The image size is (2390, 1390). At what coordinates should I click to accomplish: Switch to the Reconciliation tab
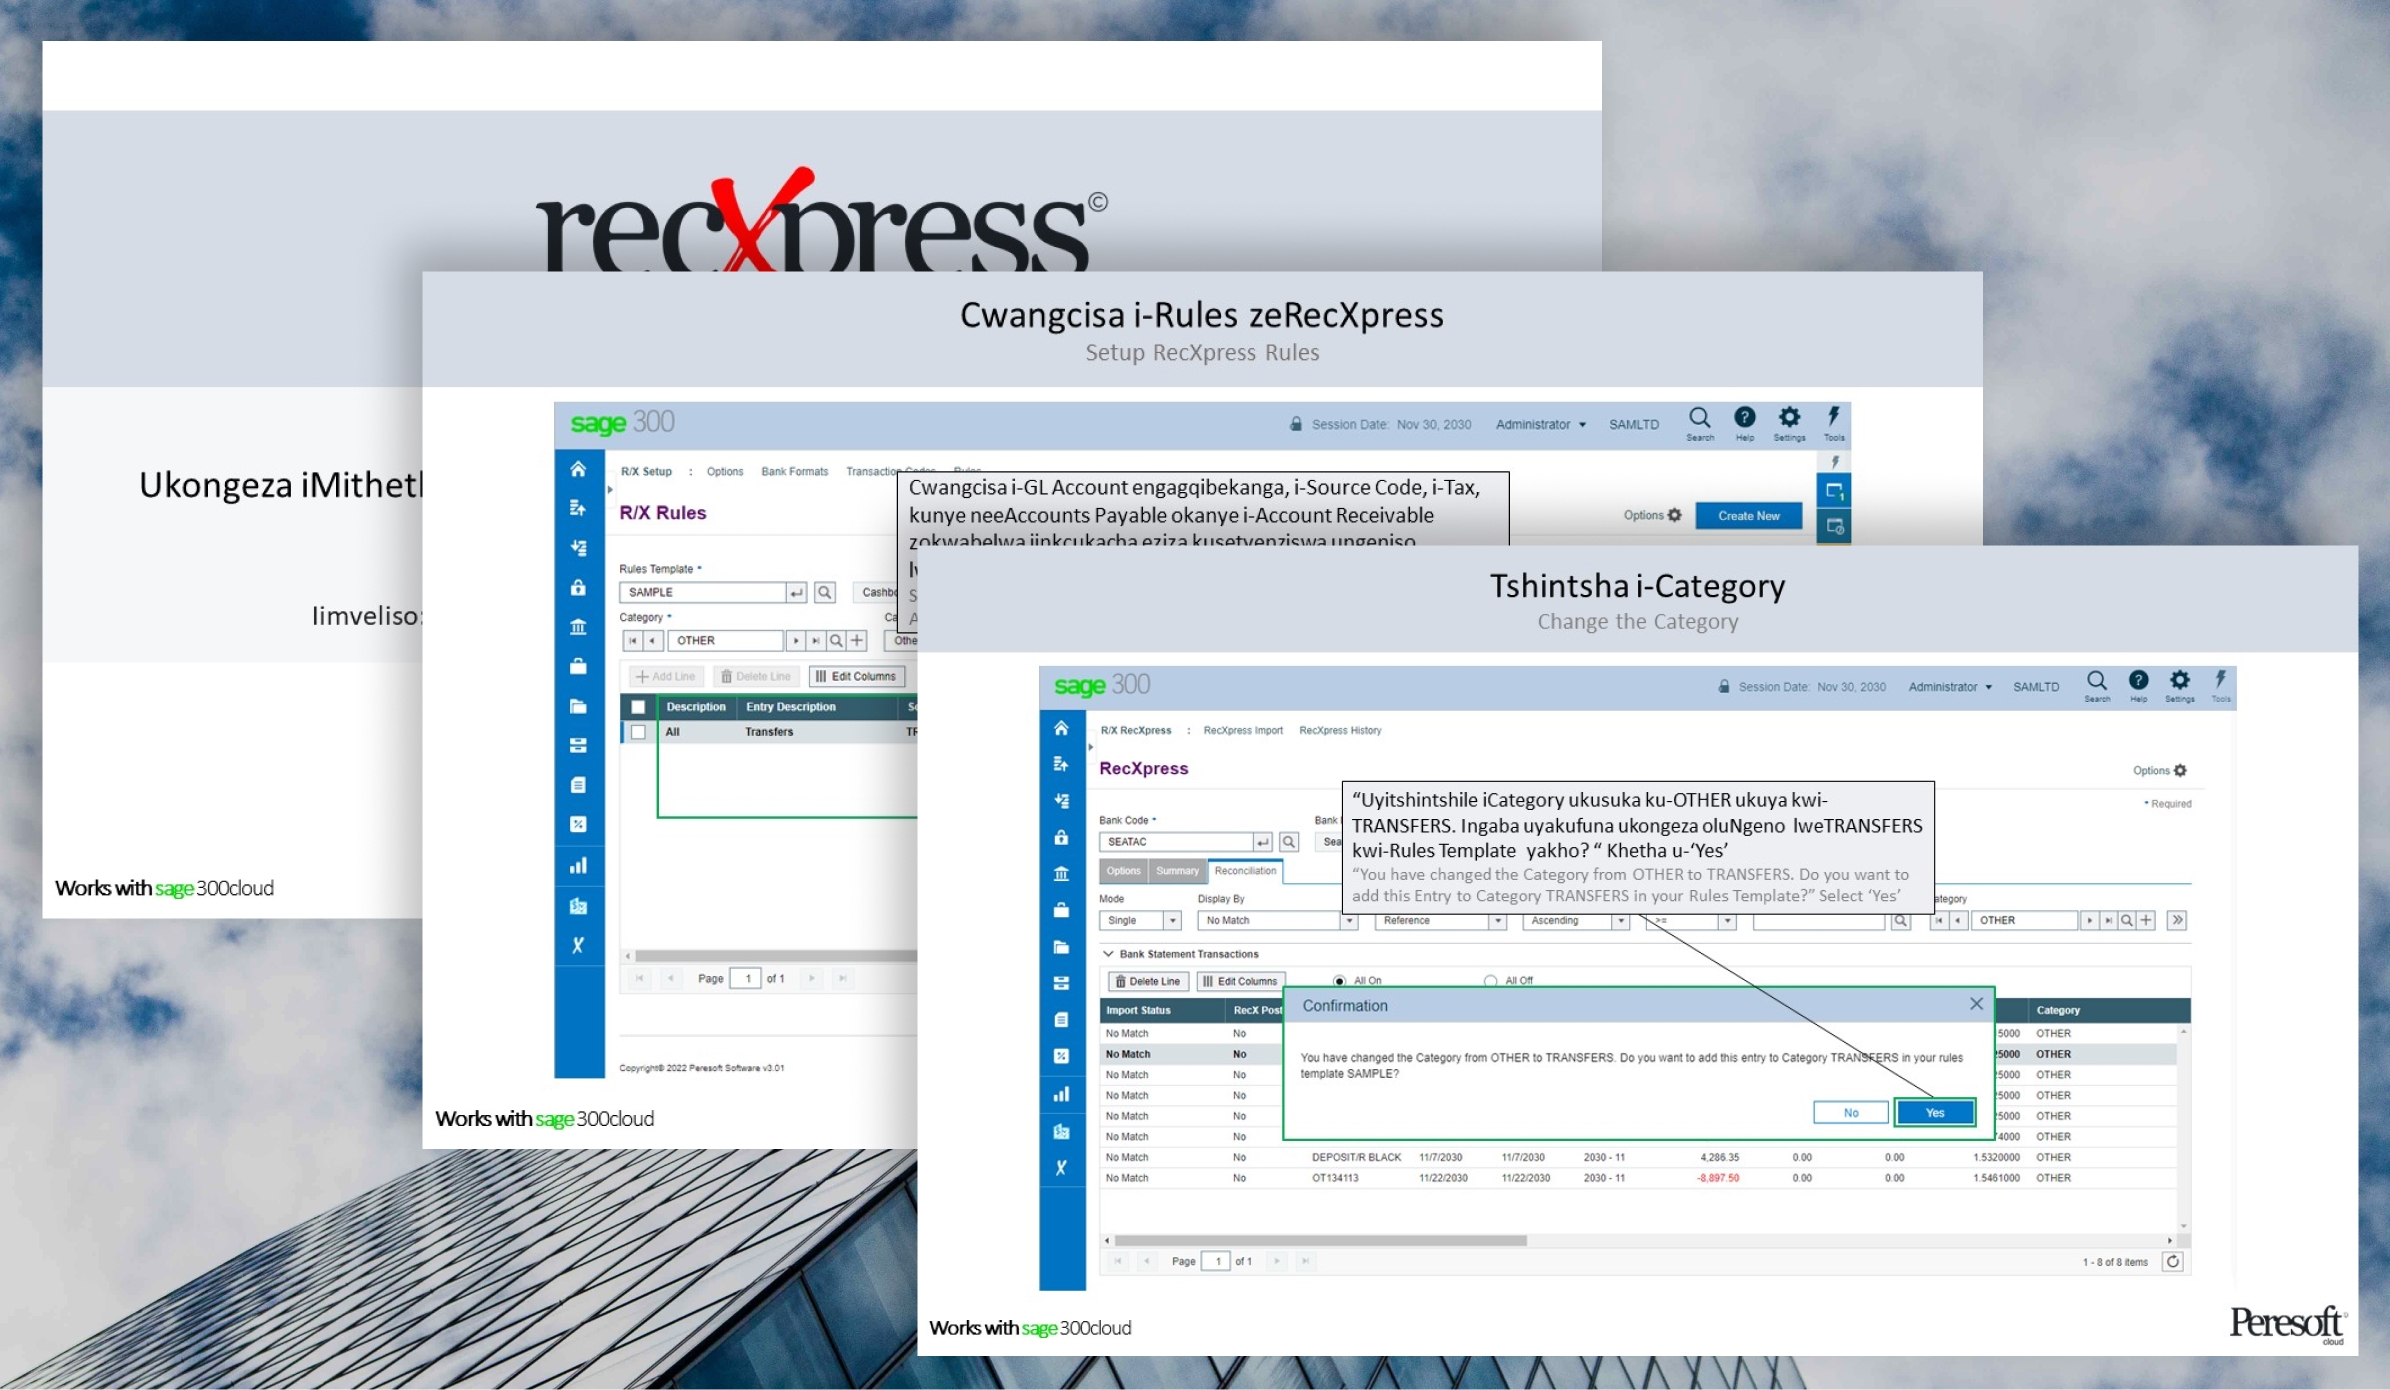click(x=1245, y=871)
